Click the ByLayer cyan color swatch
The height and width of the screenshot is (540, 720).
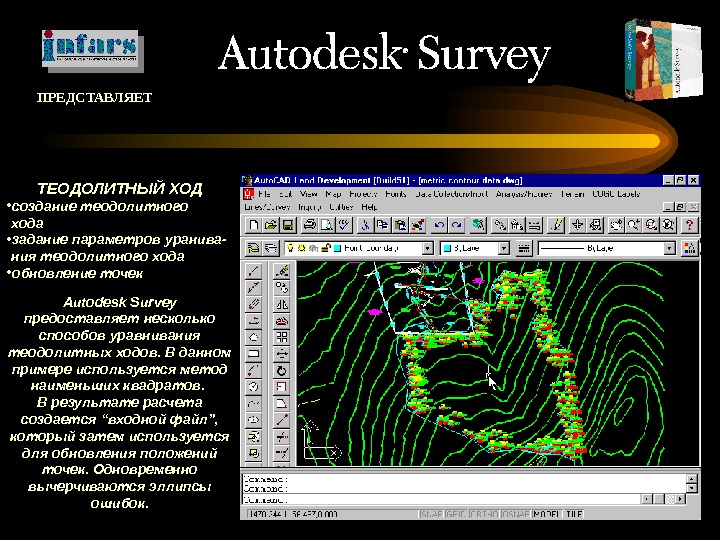447,248
